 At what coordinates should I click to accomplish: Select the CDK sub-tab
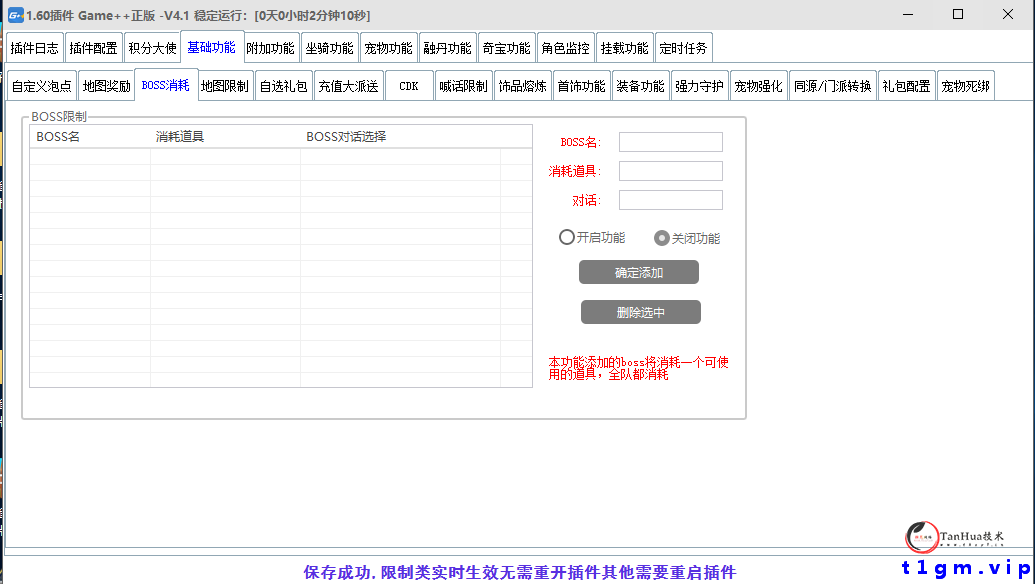point(408,84)
